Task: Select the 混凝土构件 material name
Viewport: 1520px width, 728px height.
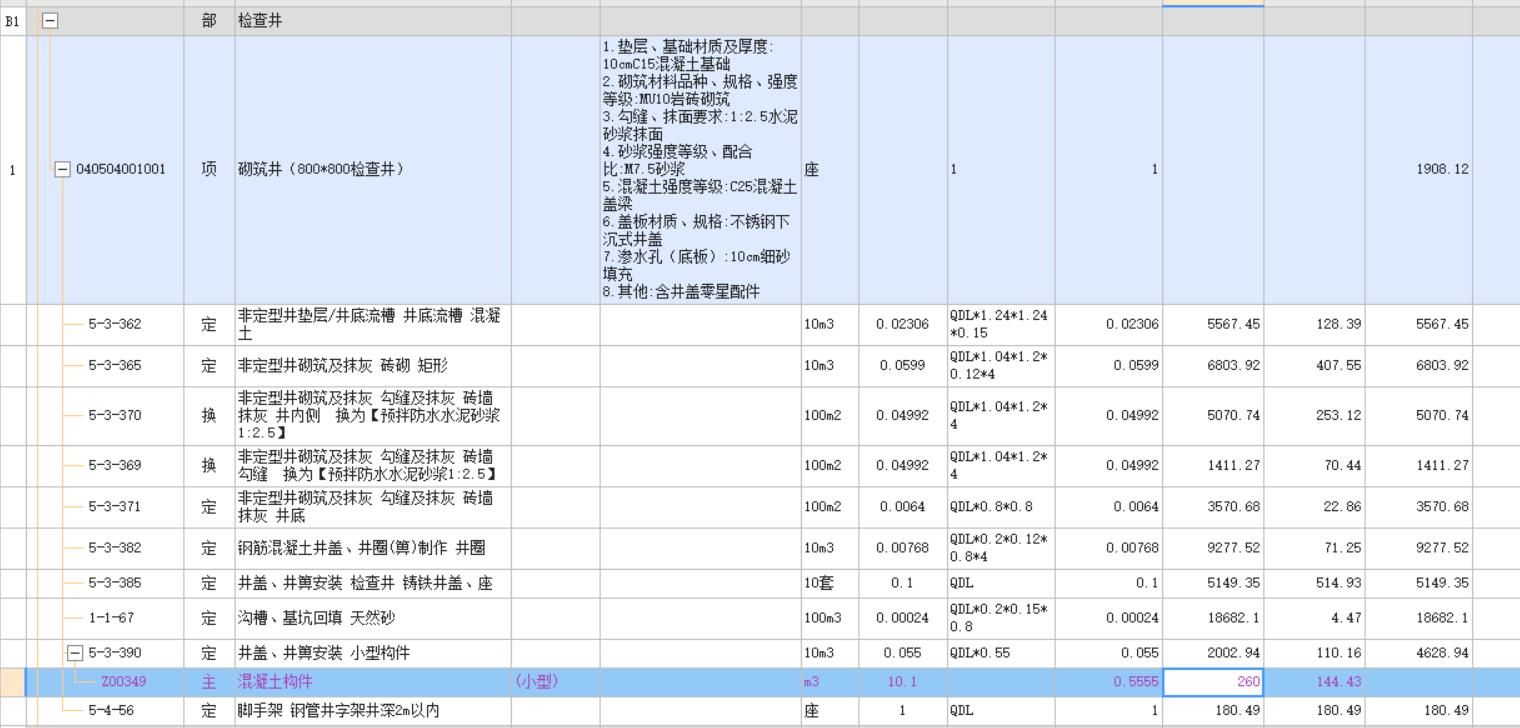Action: (x=275, y=682)
